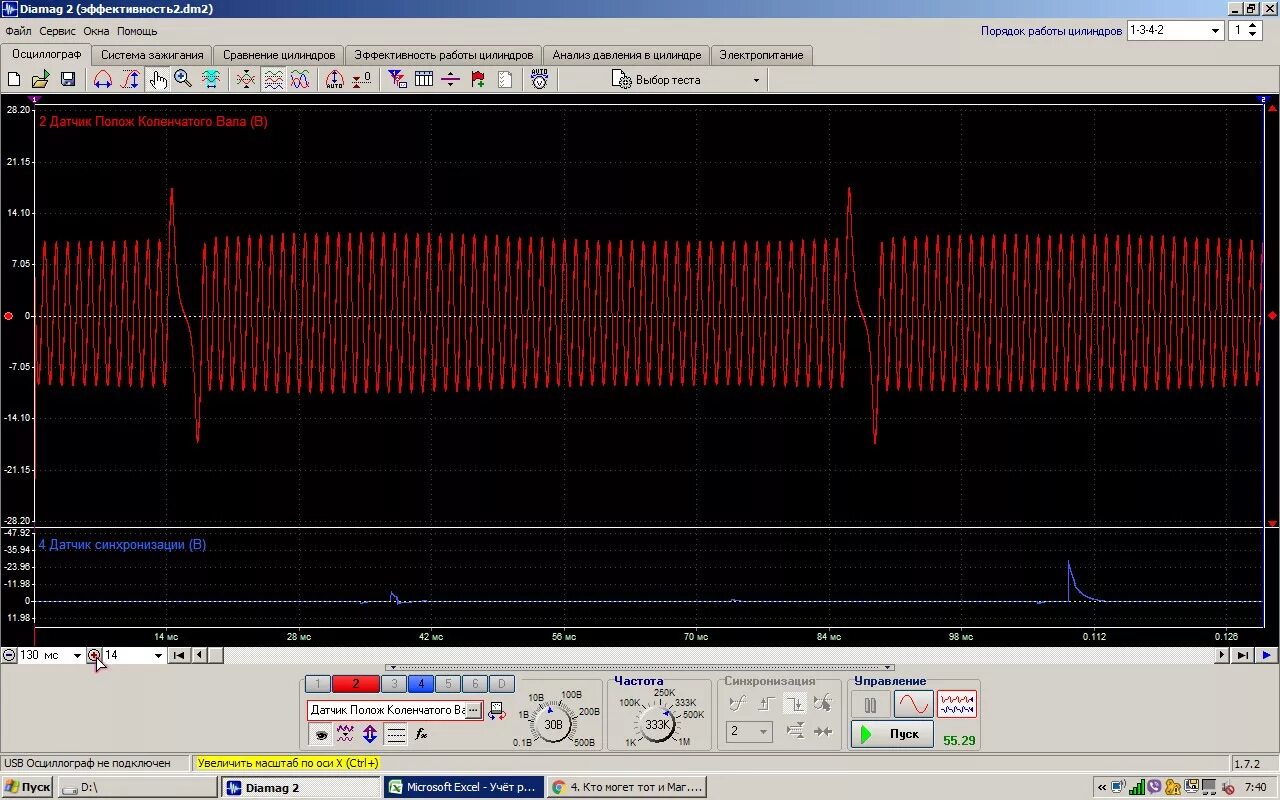Toggle red channel 2 button

click(355, 684)
